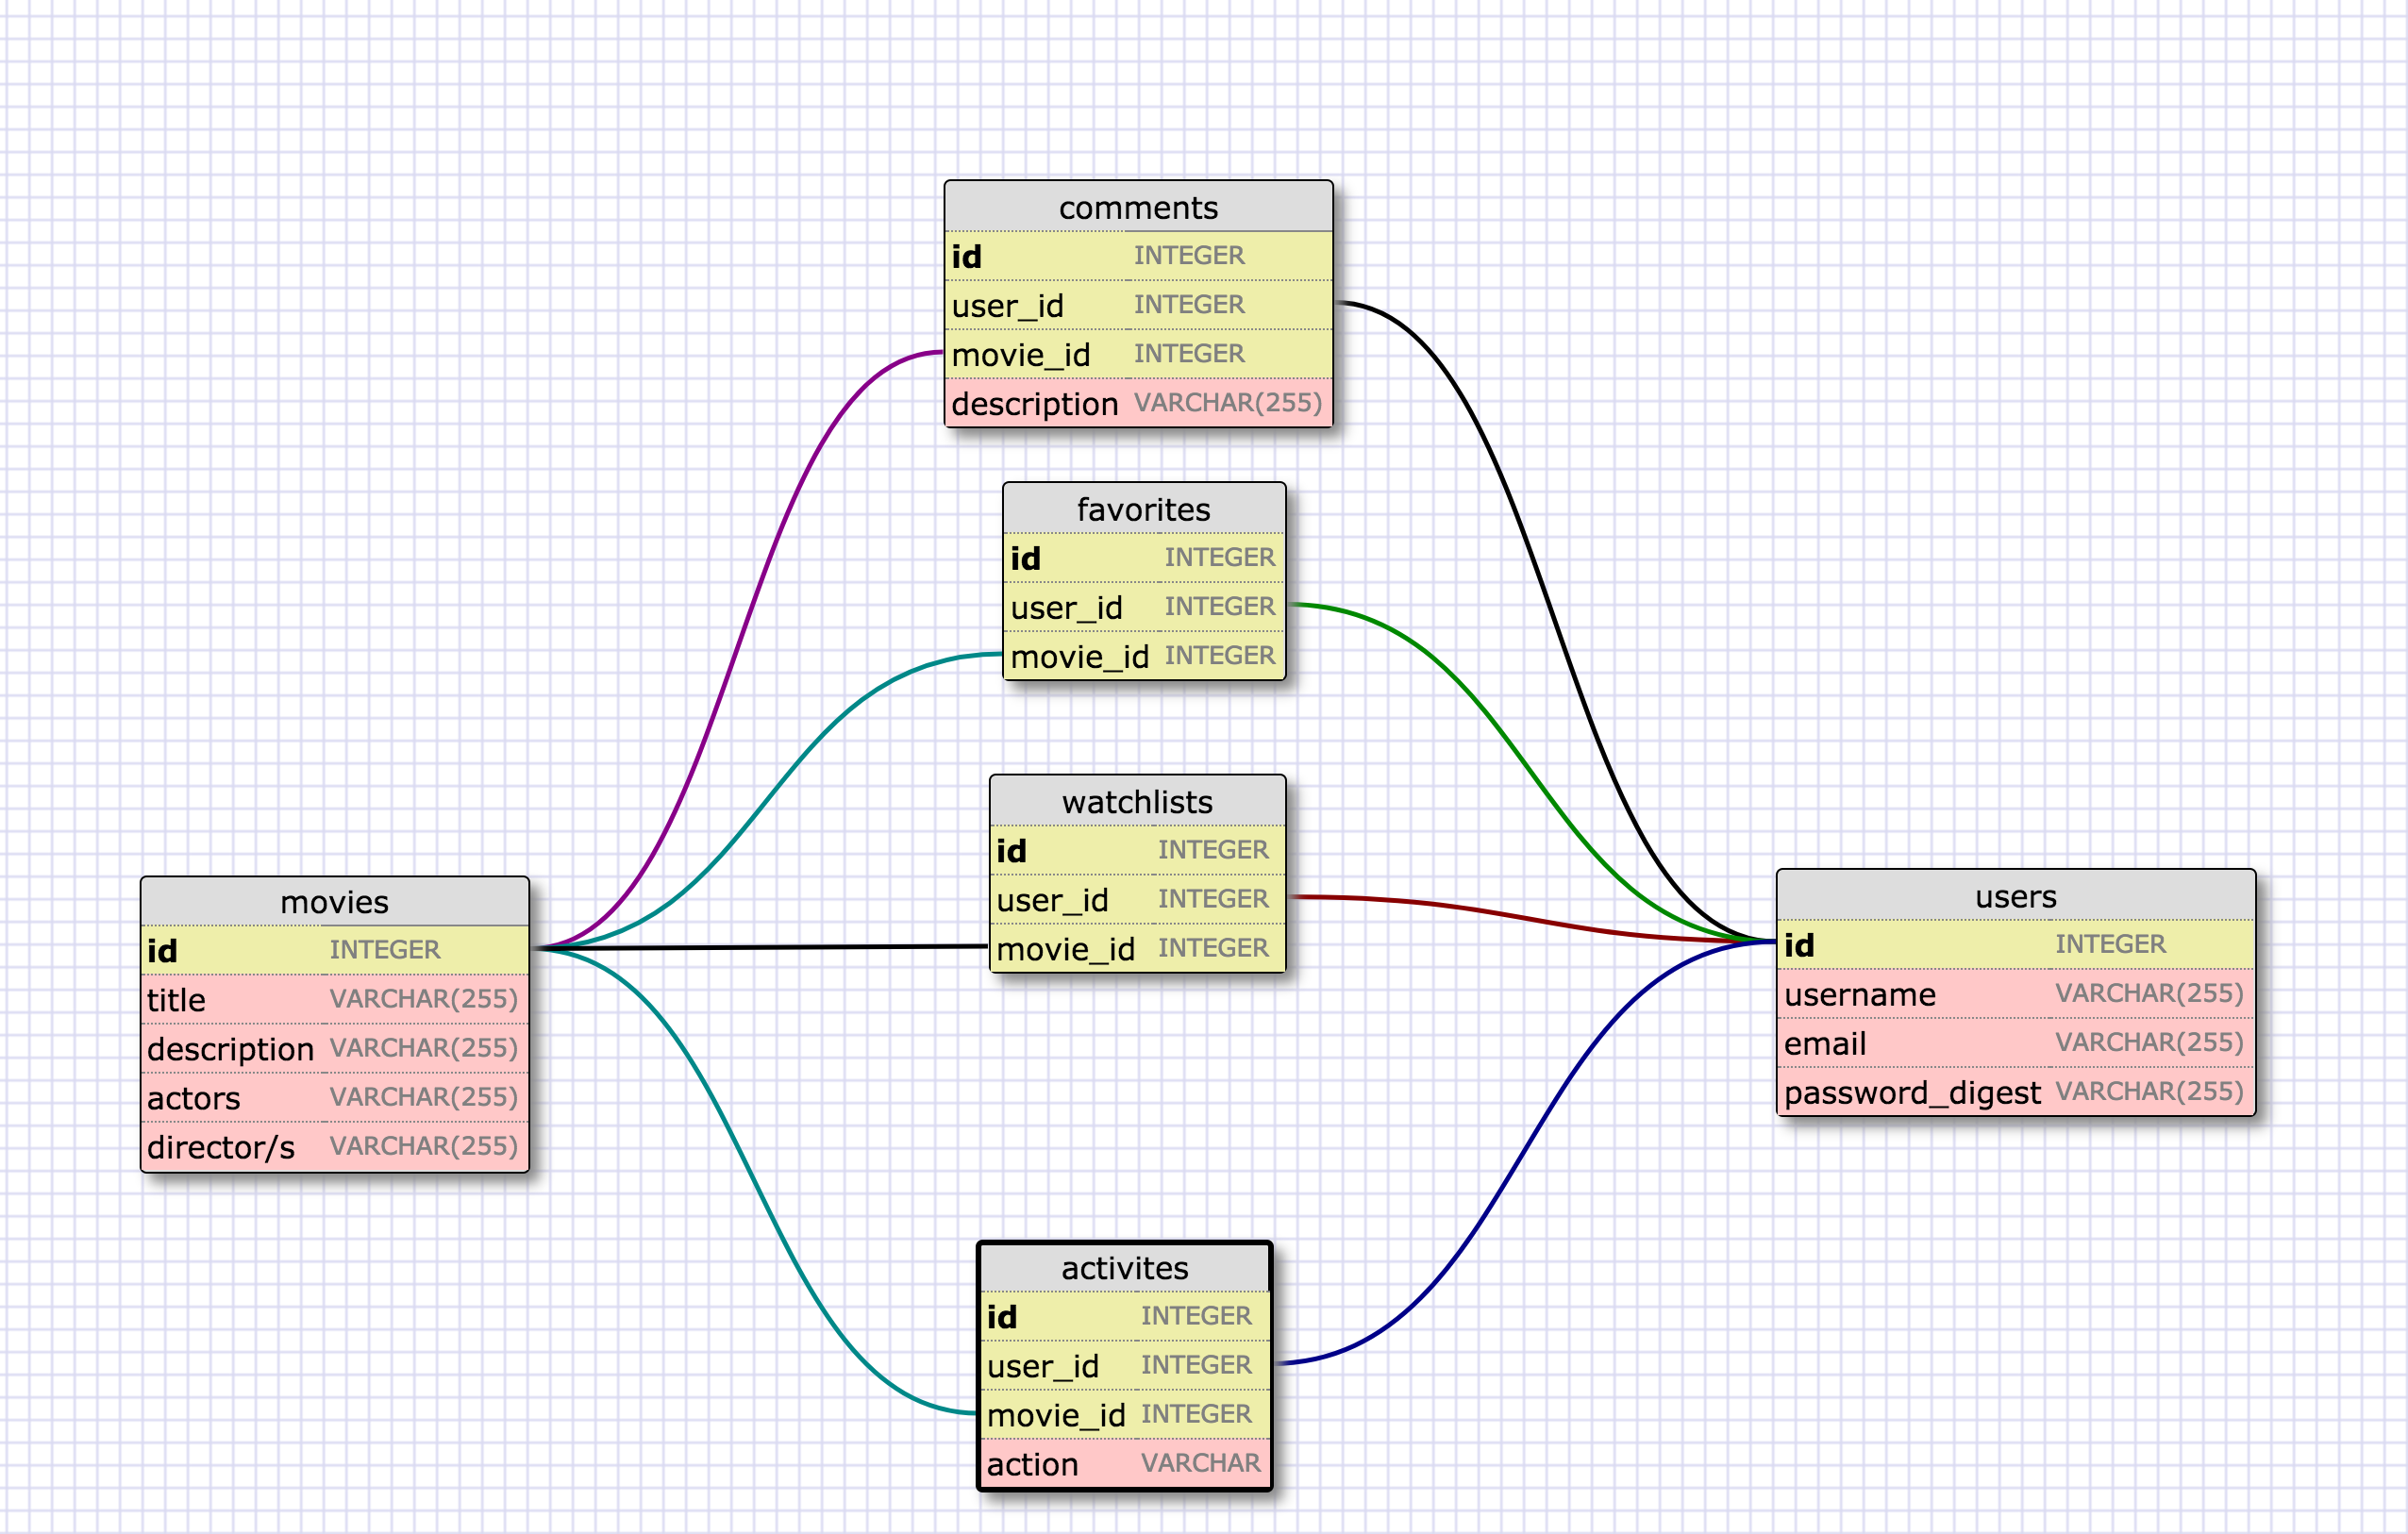Viewport: 2408px width, 1534px height.
Task: Click the users table title
Action: coord(2015,895)
